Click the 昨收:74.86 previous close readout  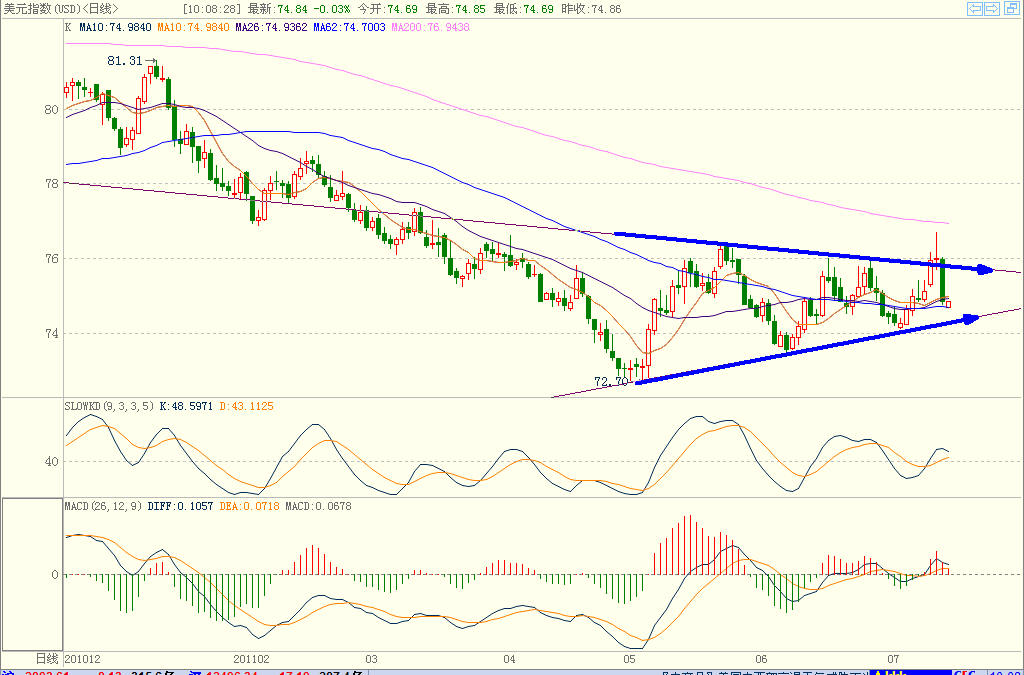click(593, 9)
